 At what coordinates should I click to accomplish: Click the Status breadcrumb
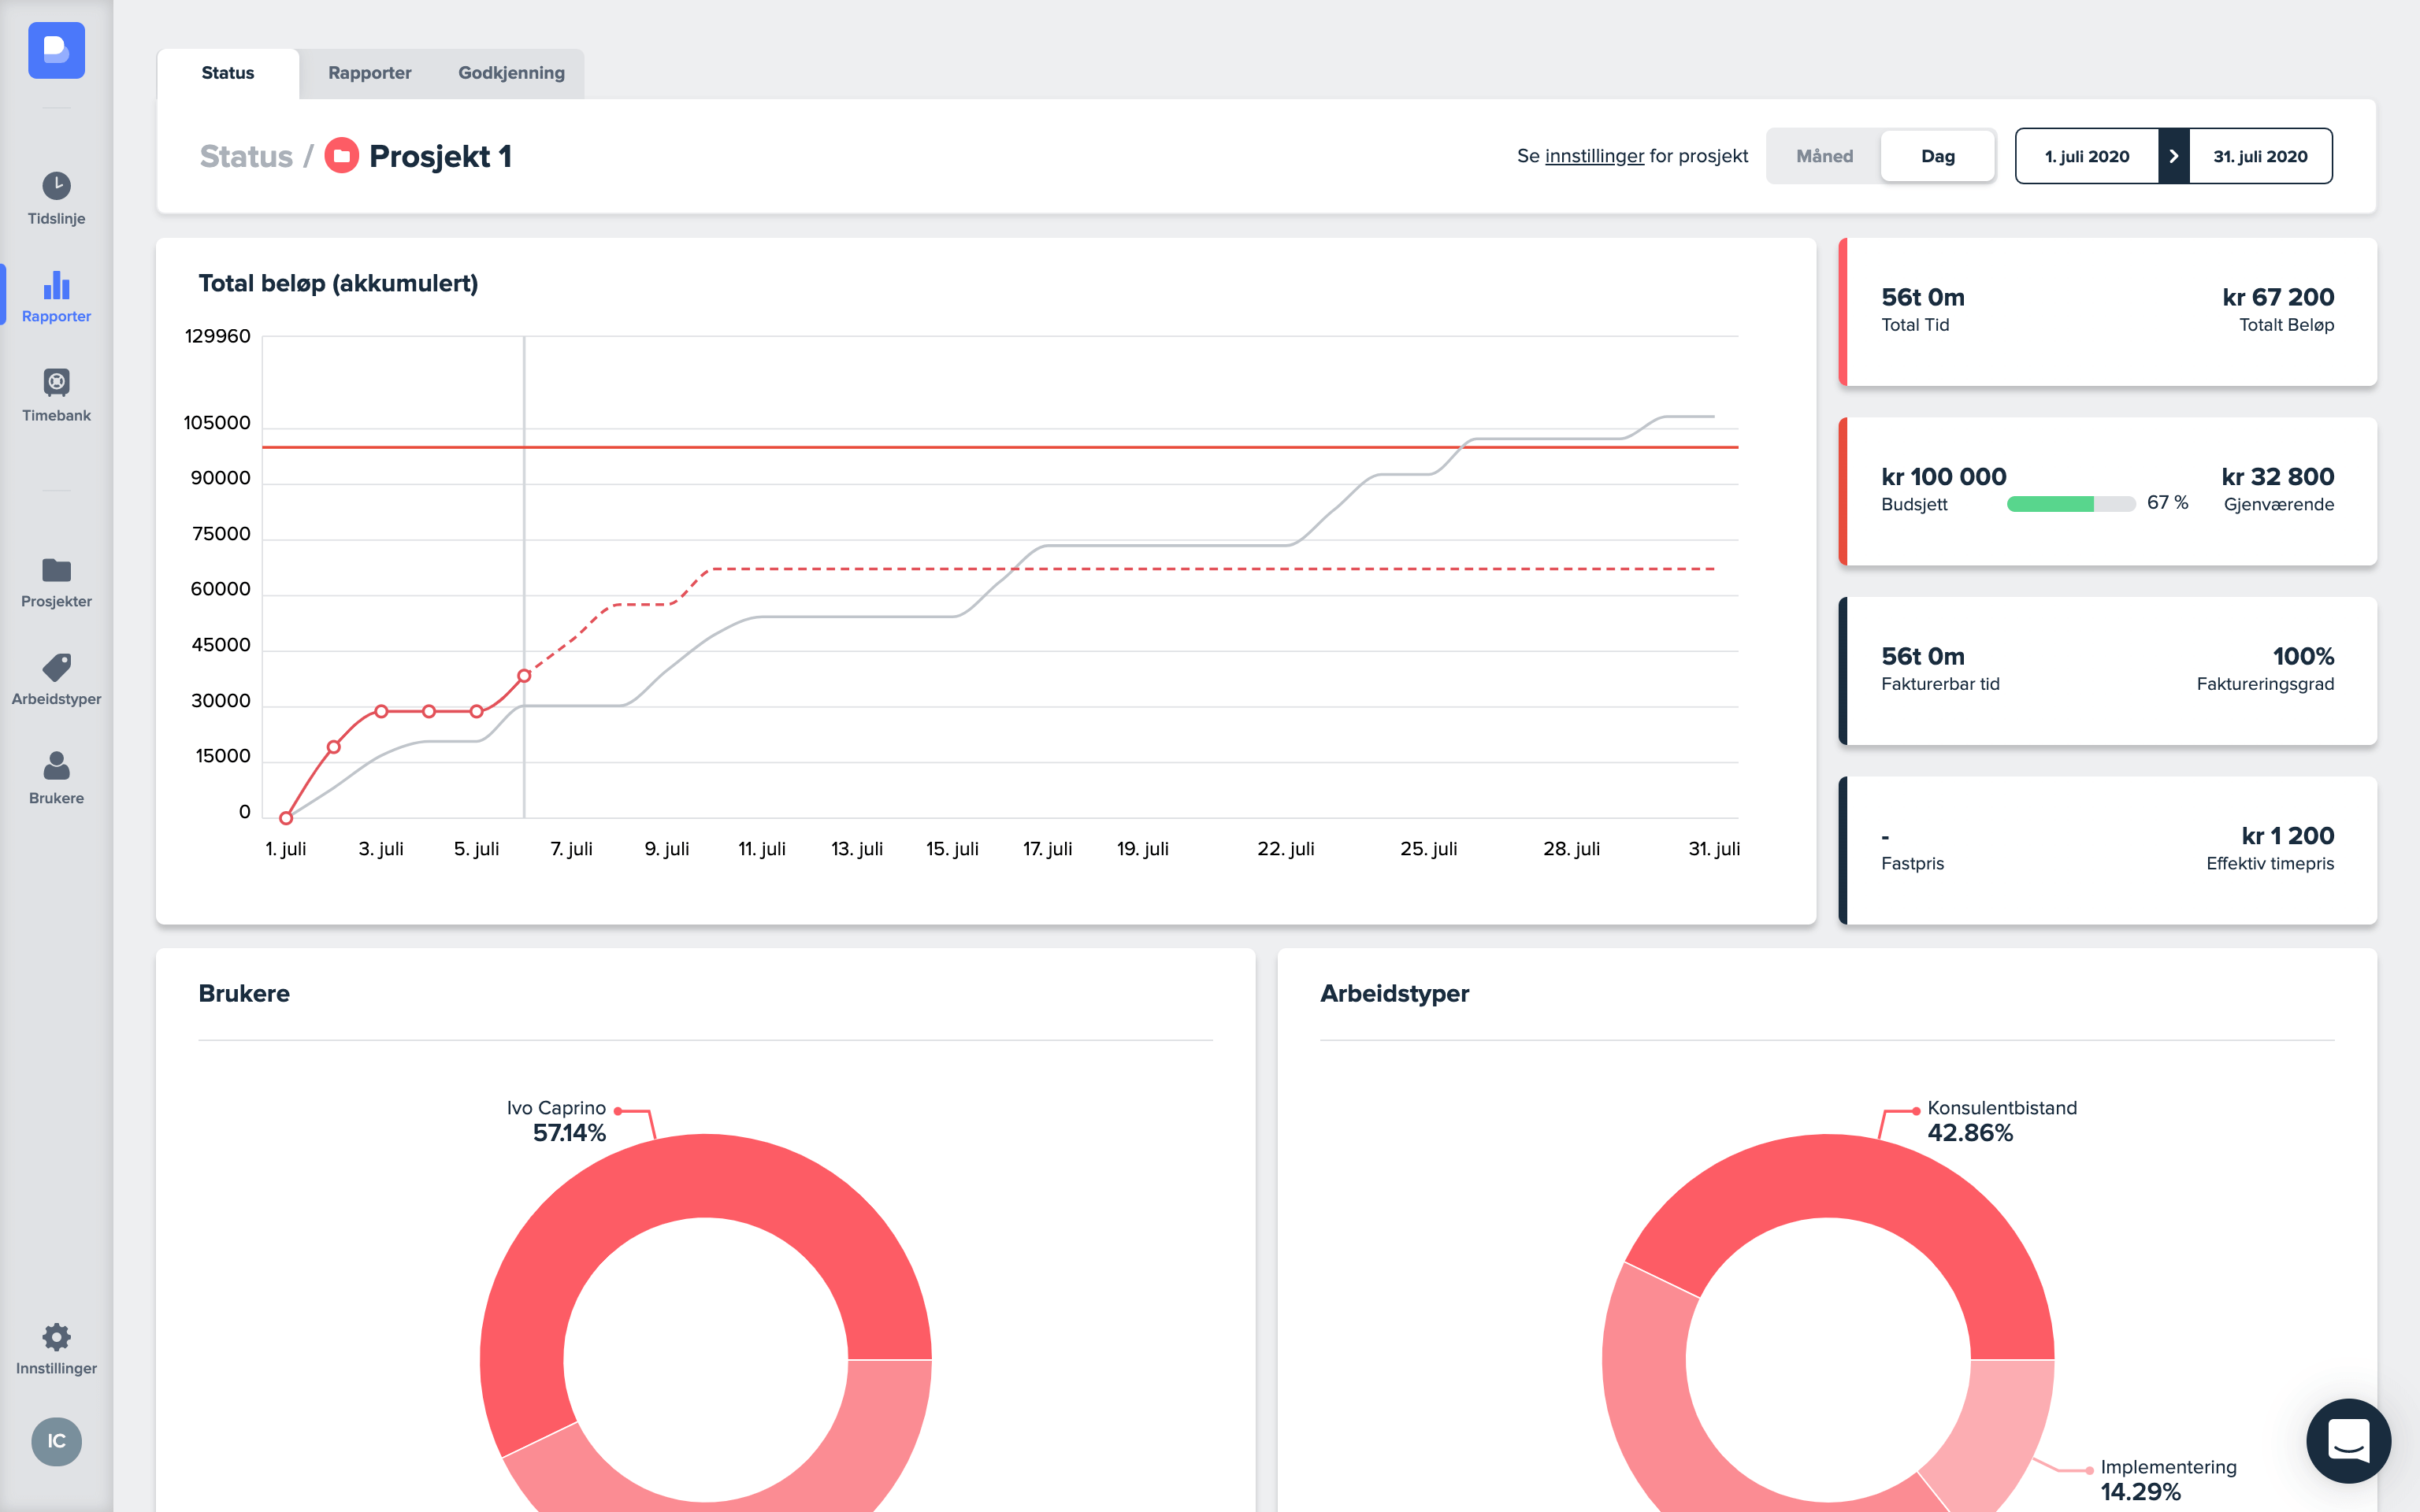[x=246, y=156]
